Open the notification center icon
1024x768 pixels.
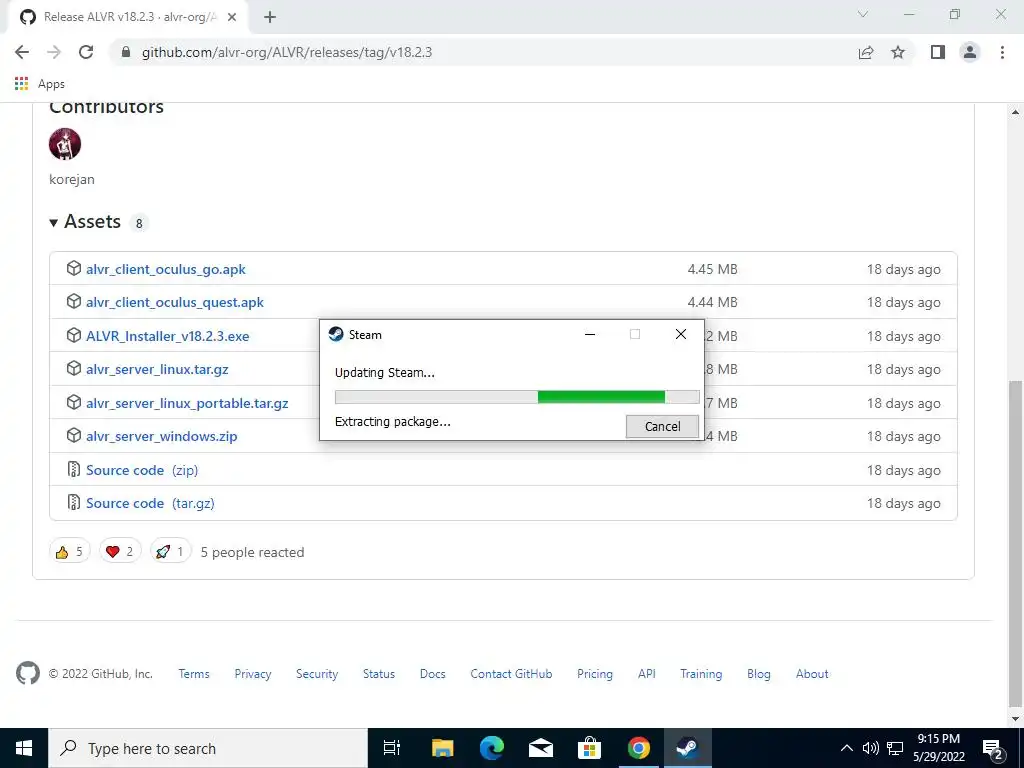point(993,750)
